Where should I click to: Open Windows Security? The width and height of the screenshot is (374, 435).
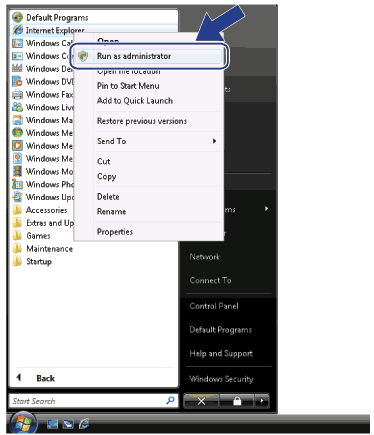coord(222,379)
